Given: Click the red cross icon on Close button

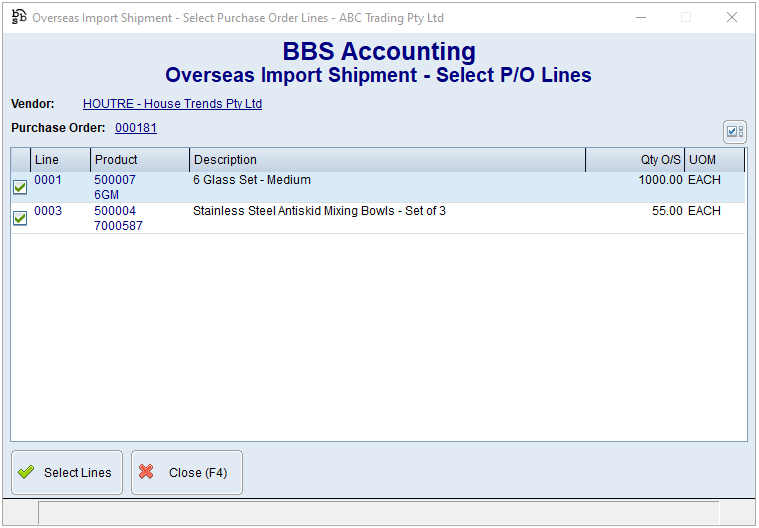Looking at the screenshot, I should (147, 473).
